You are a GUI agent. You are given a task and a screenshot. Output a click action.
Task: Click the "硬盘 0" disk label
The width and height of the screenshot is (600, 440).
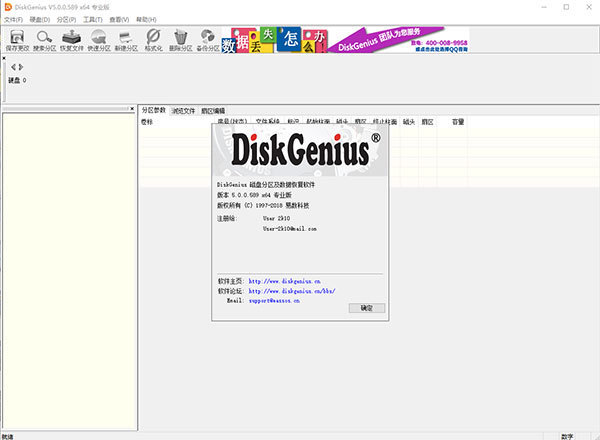pyautogui.click(x=17, y=80)
